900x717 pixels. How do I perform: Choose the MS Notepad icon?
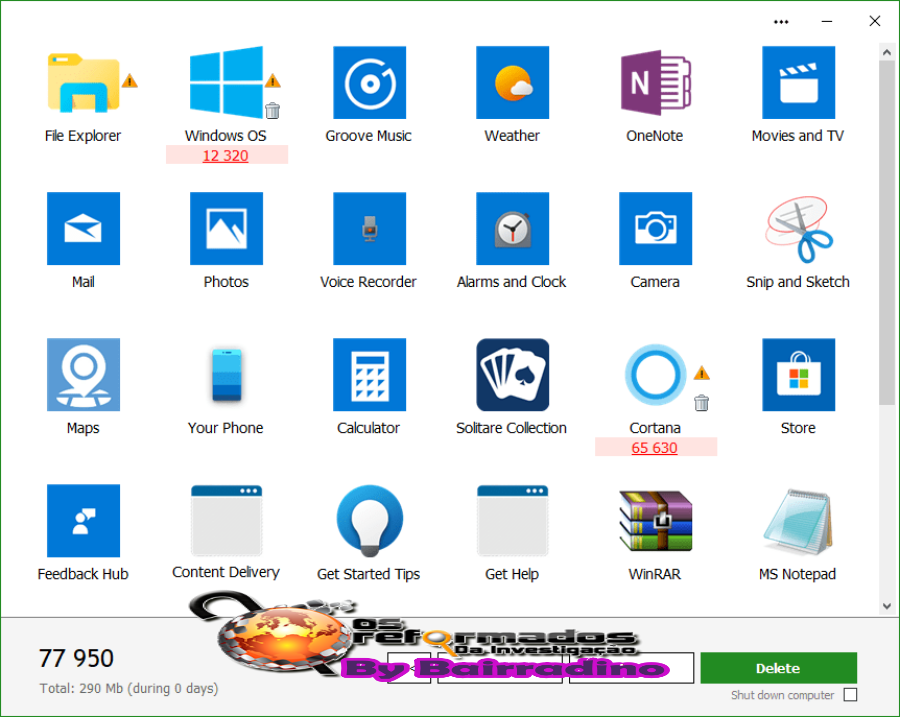pos(798,521)
